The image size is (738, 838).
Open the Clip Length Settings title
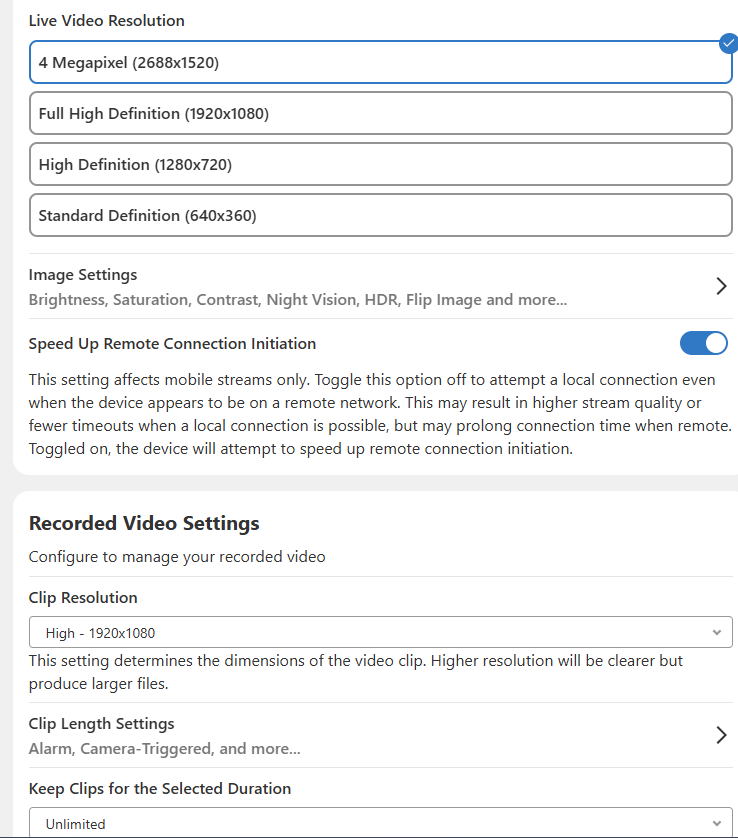click(x=101, y=723)
